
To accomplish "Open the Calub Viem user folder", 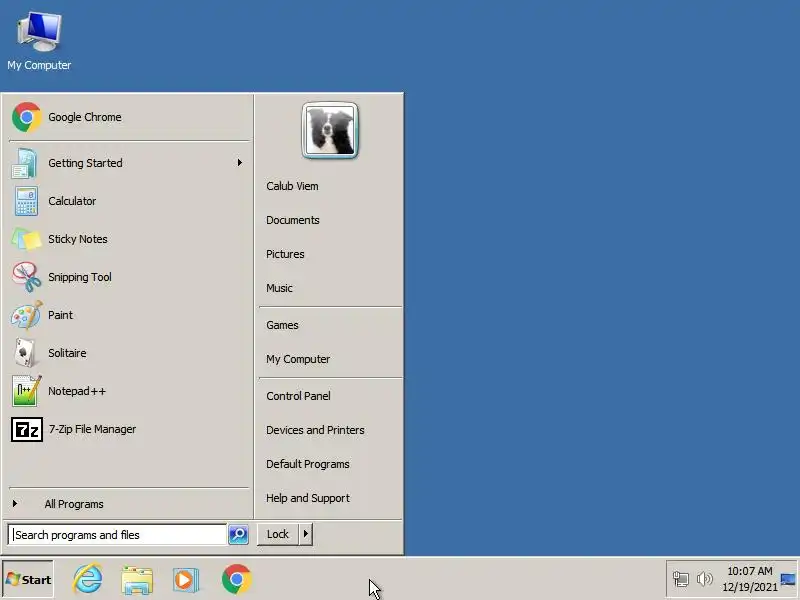I will pos(292,186).
